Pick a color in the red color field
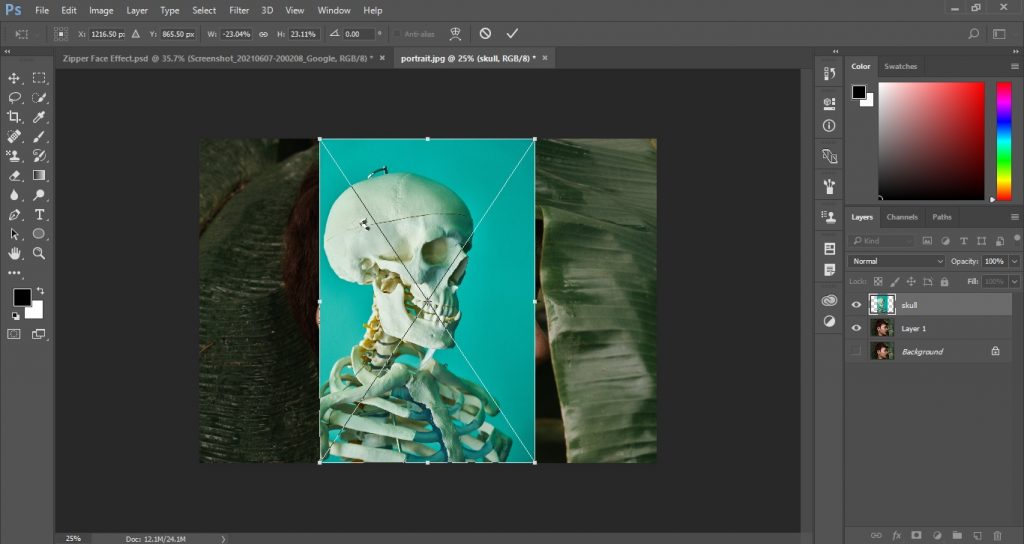Viewport: 1024px width, 544px height. click(x=931, y=141)
